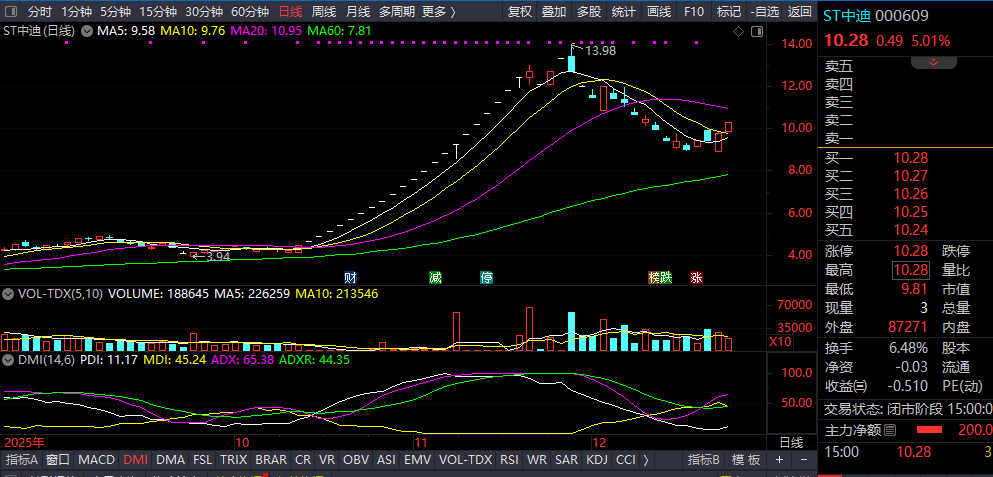The width and height of the screenshot is (993, 477).
Task: Click the 标记 mark button
Action: click(729, 11)
